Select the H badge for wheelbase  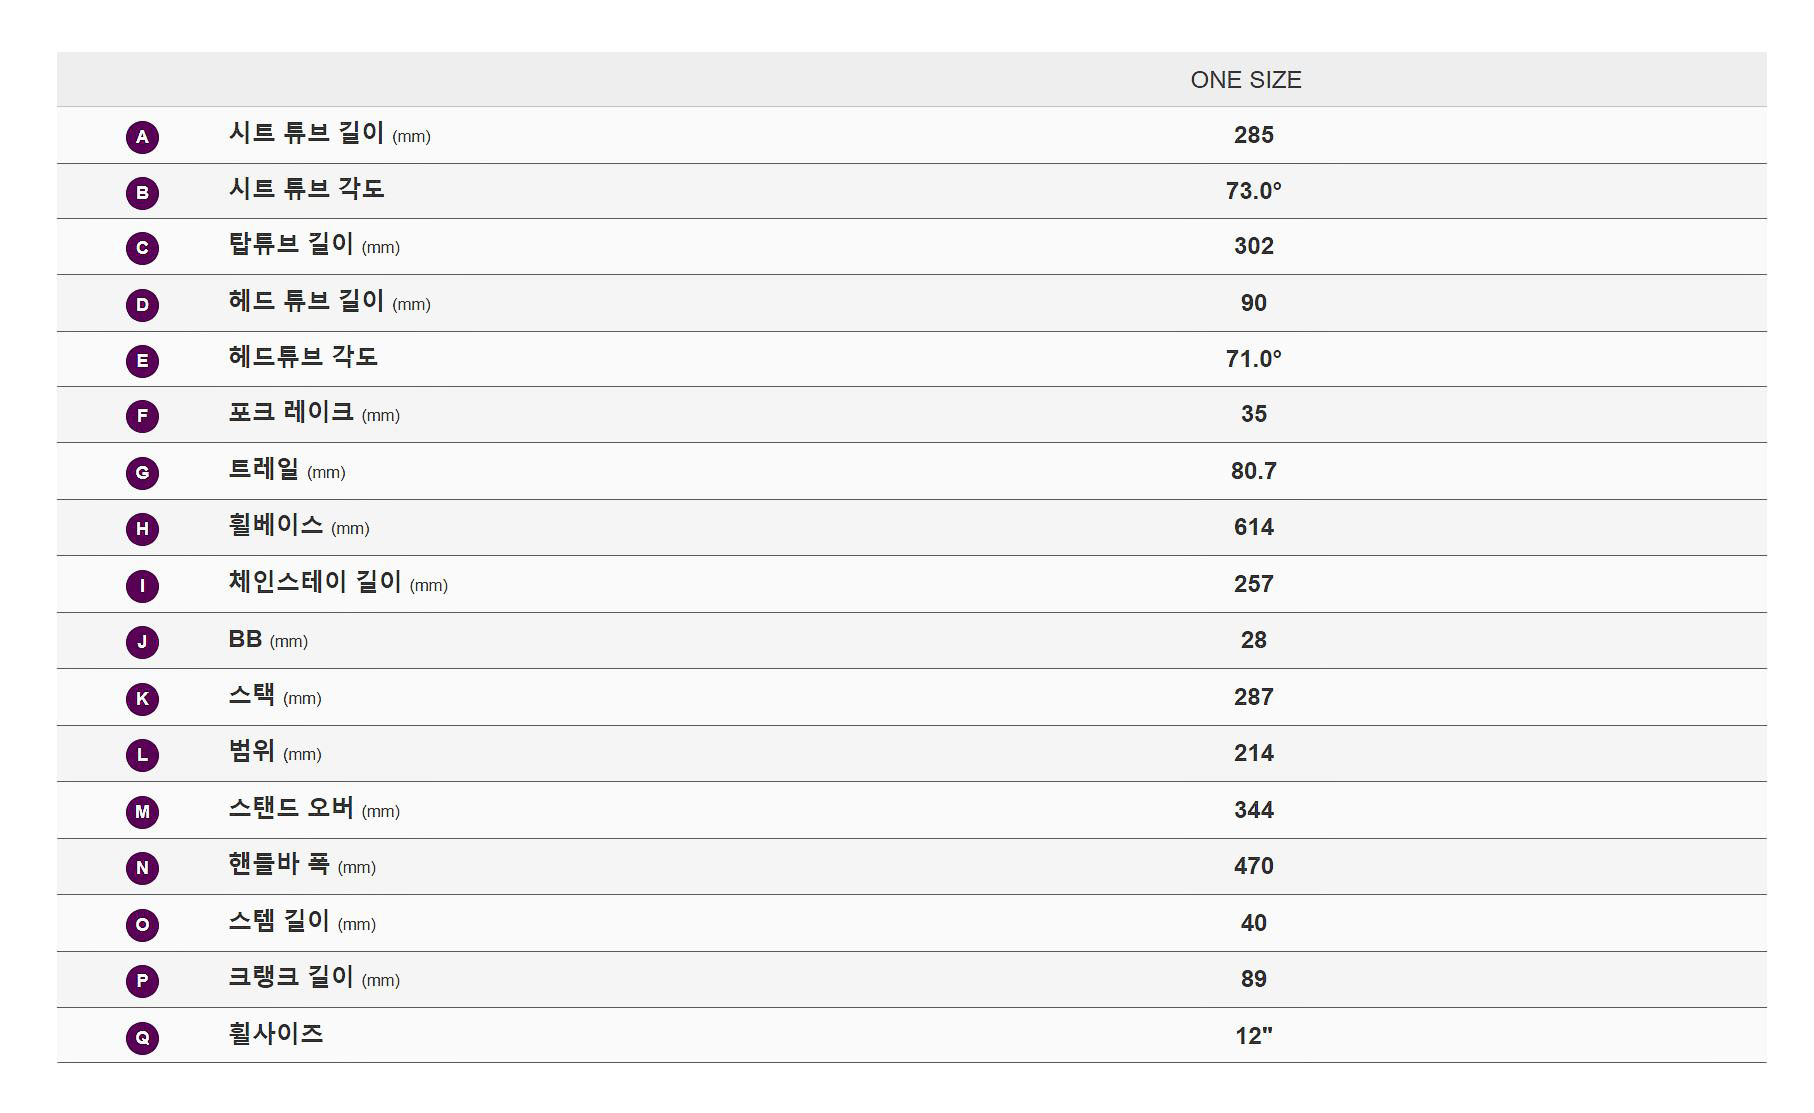click(142, 529)
